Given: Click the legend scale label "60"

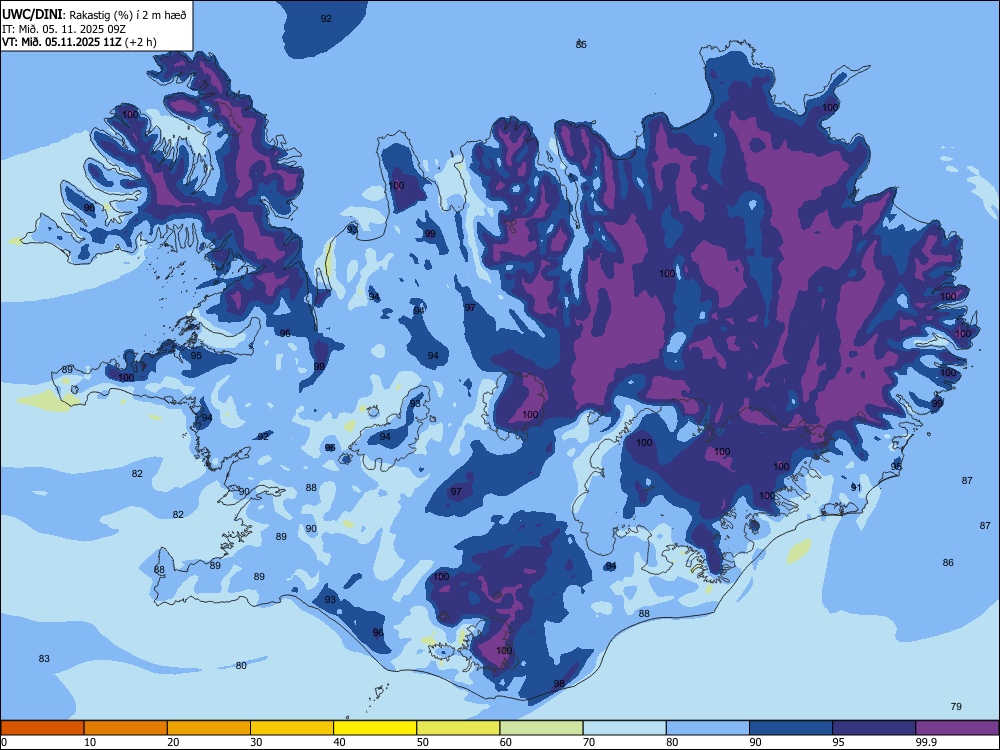Looking at the screenshot, I should tap(506, 742).
